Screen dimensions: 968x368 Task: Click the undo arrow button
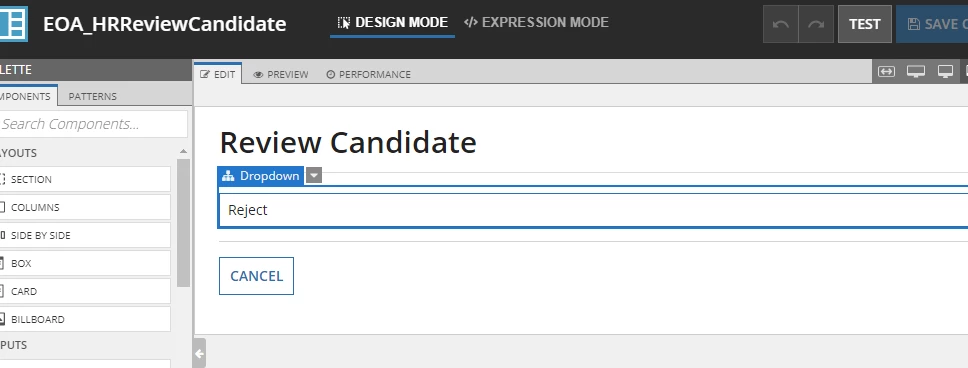click(x=781, y=24)
